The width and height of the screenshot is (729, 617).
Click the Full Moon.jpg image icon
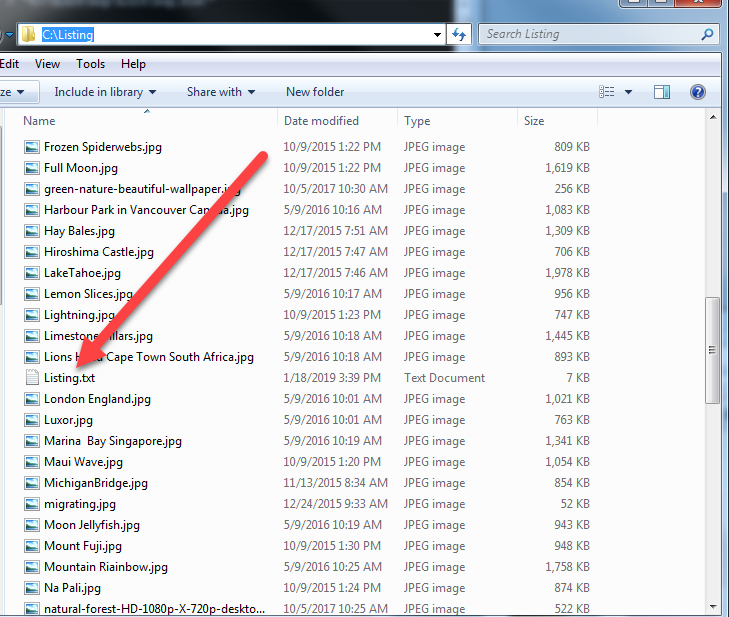click(x=33, y=168)
